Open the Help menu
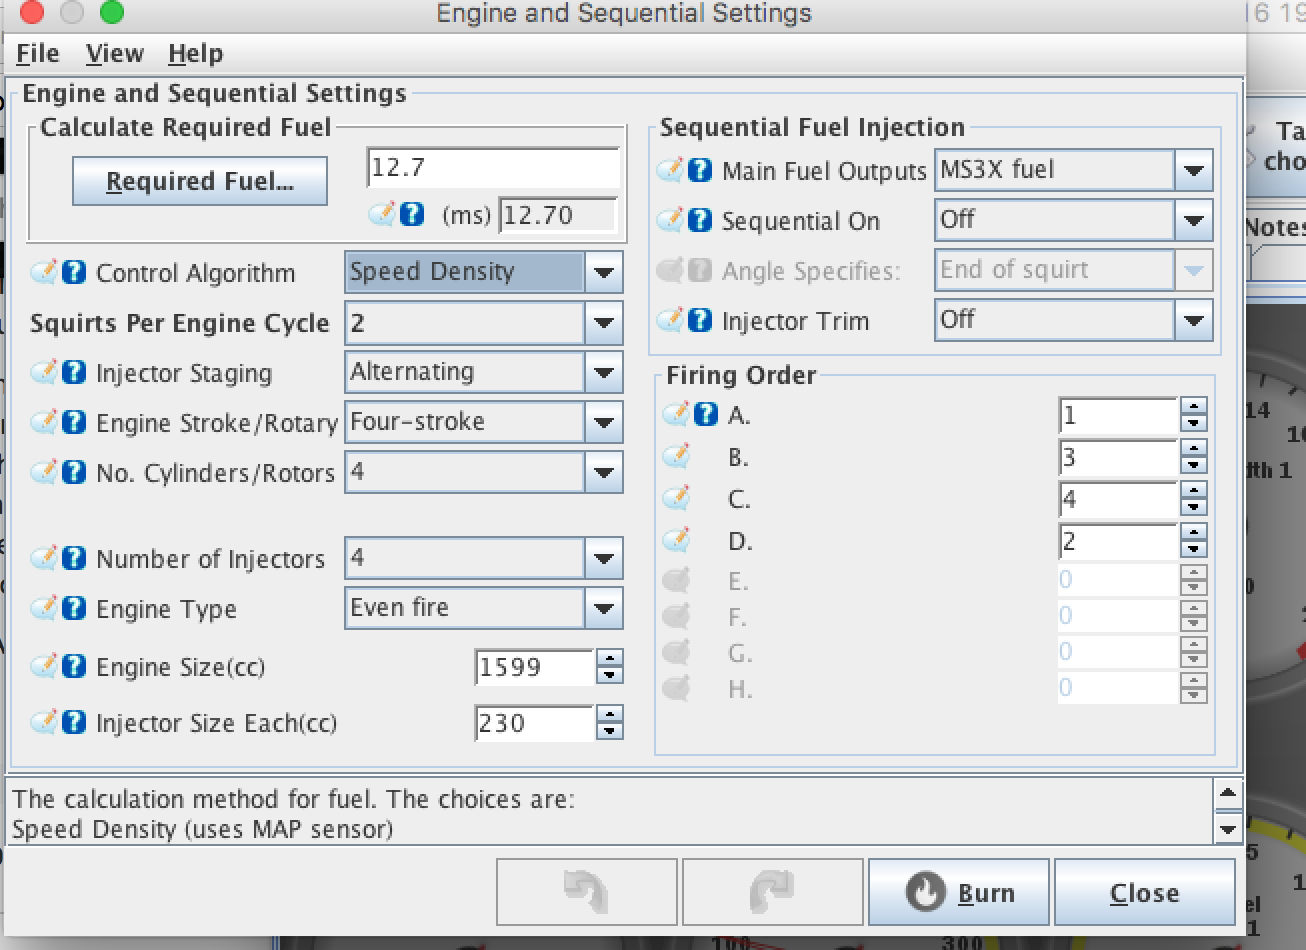This screenshot has width=1306, height=950. (195, 54)
